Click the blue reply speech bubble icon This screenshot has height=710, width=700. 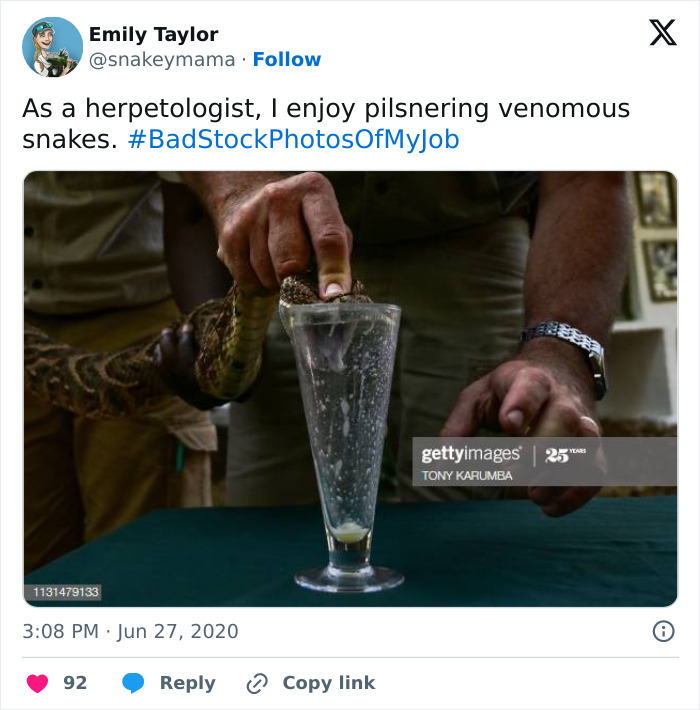pyautogui.click(x=133, y=683)
